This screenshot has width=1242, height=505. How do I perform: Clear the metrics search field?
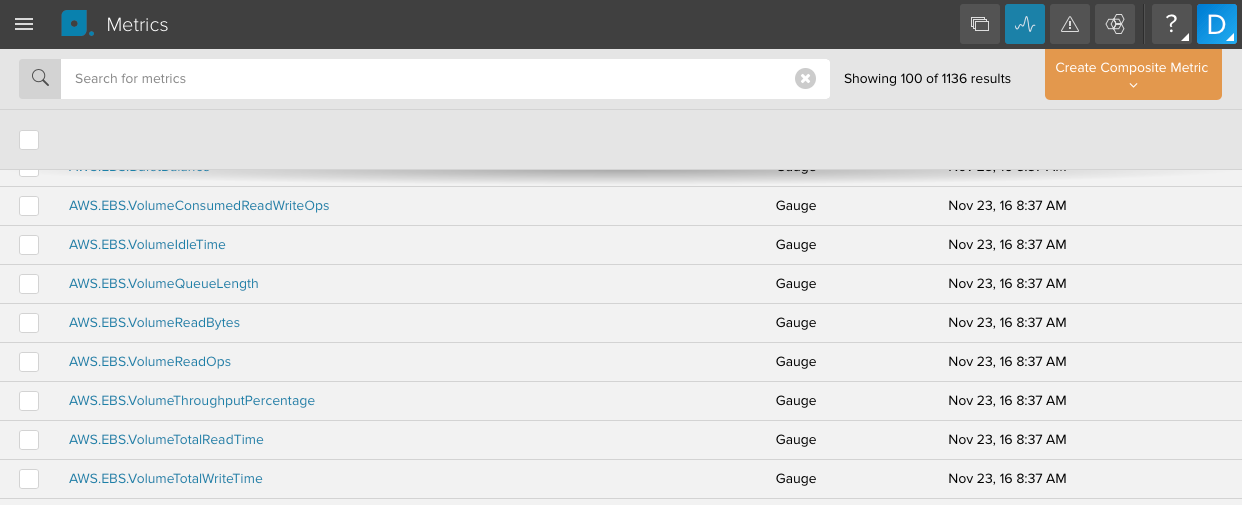[805, 78]
